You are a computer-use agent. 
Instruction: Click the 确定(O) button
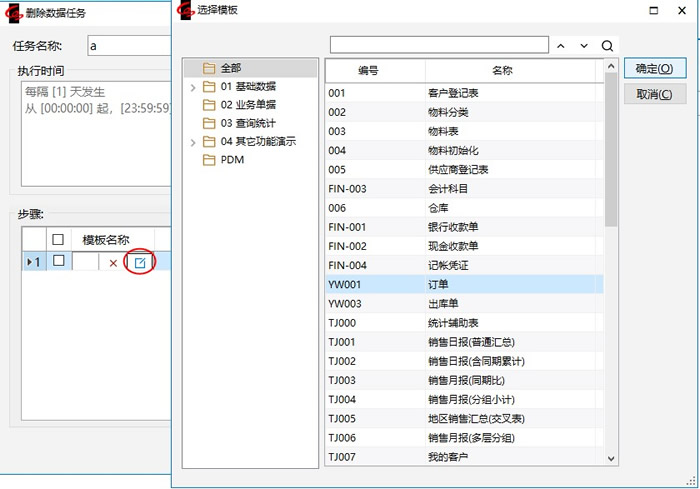pyautogui.click(x=655, y=69)
